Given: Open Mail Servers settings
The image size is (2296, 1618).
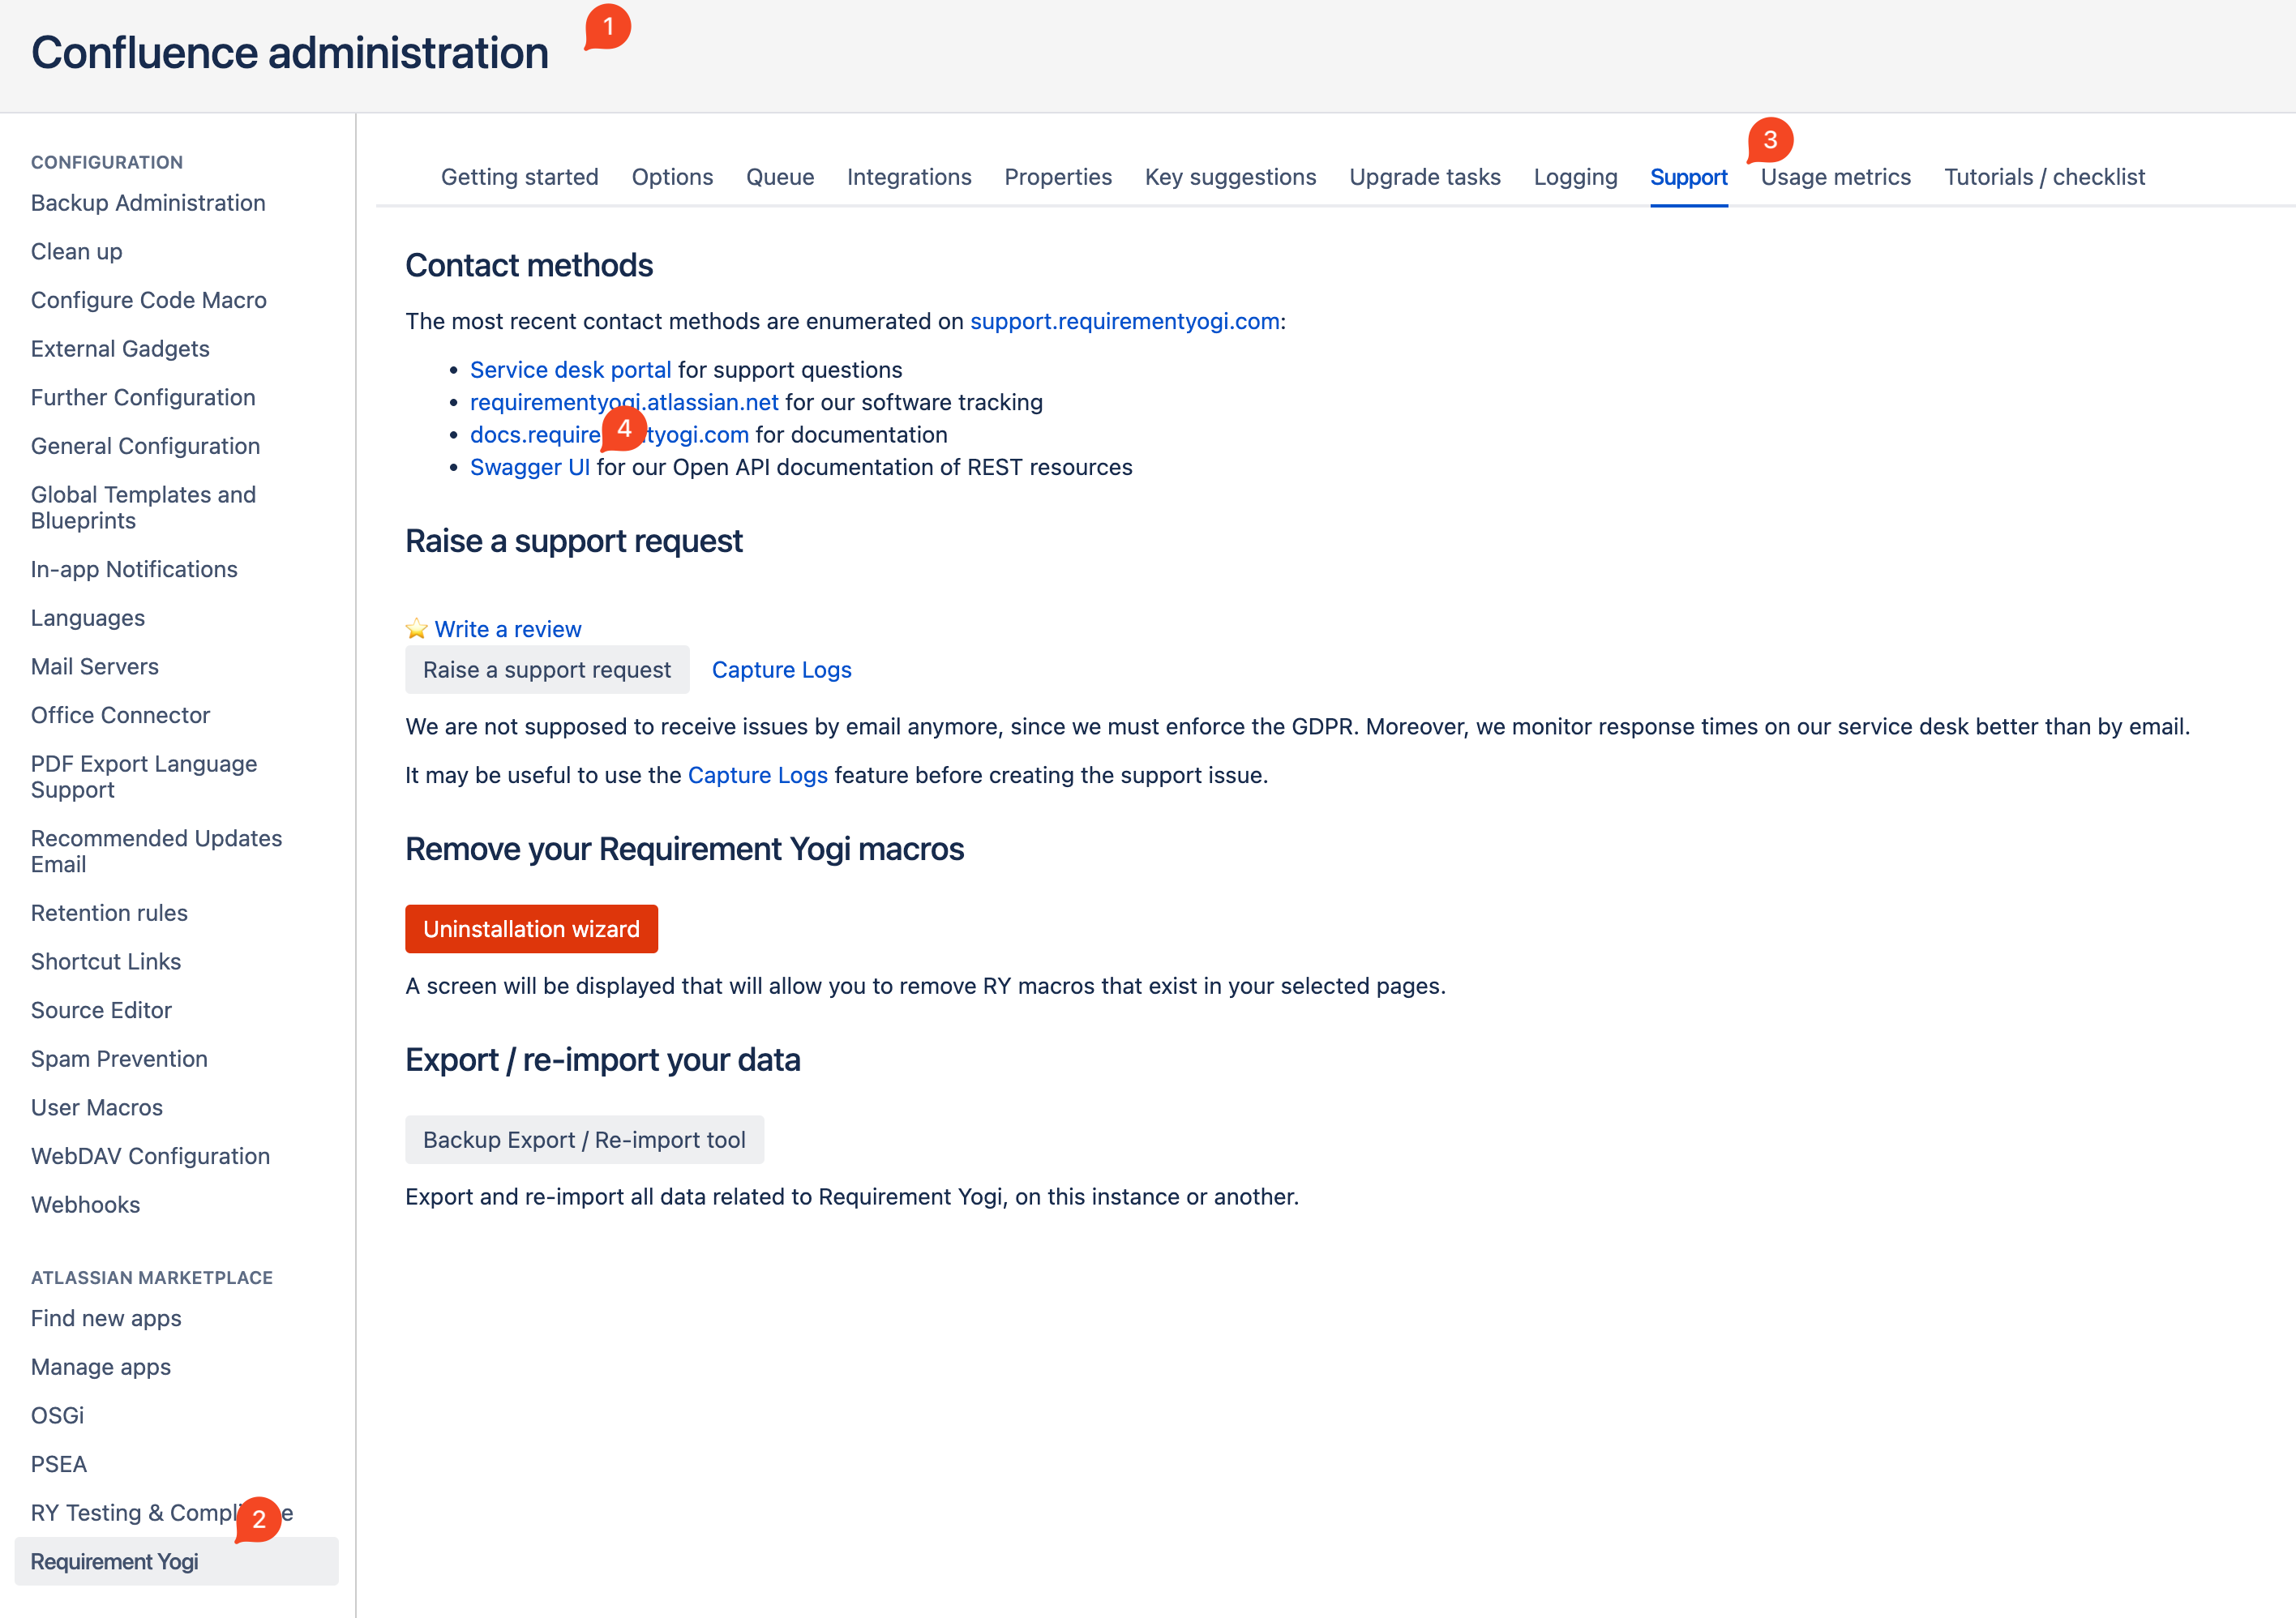Looking at the screenshot, I should [95, 667].
